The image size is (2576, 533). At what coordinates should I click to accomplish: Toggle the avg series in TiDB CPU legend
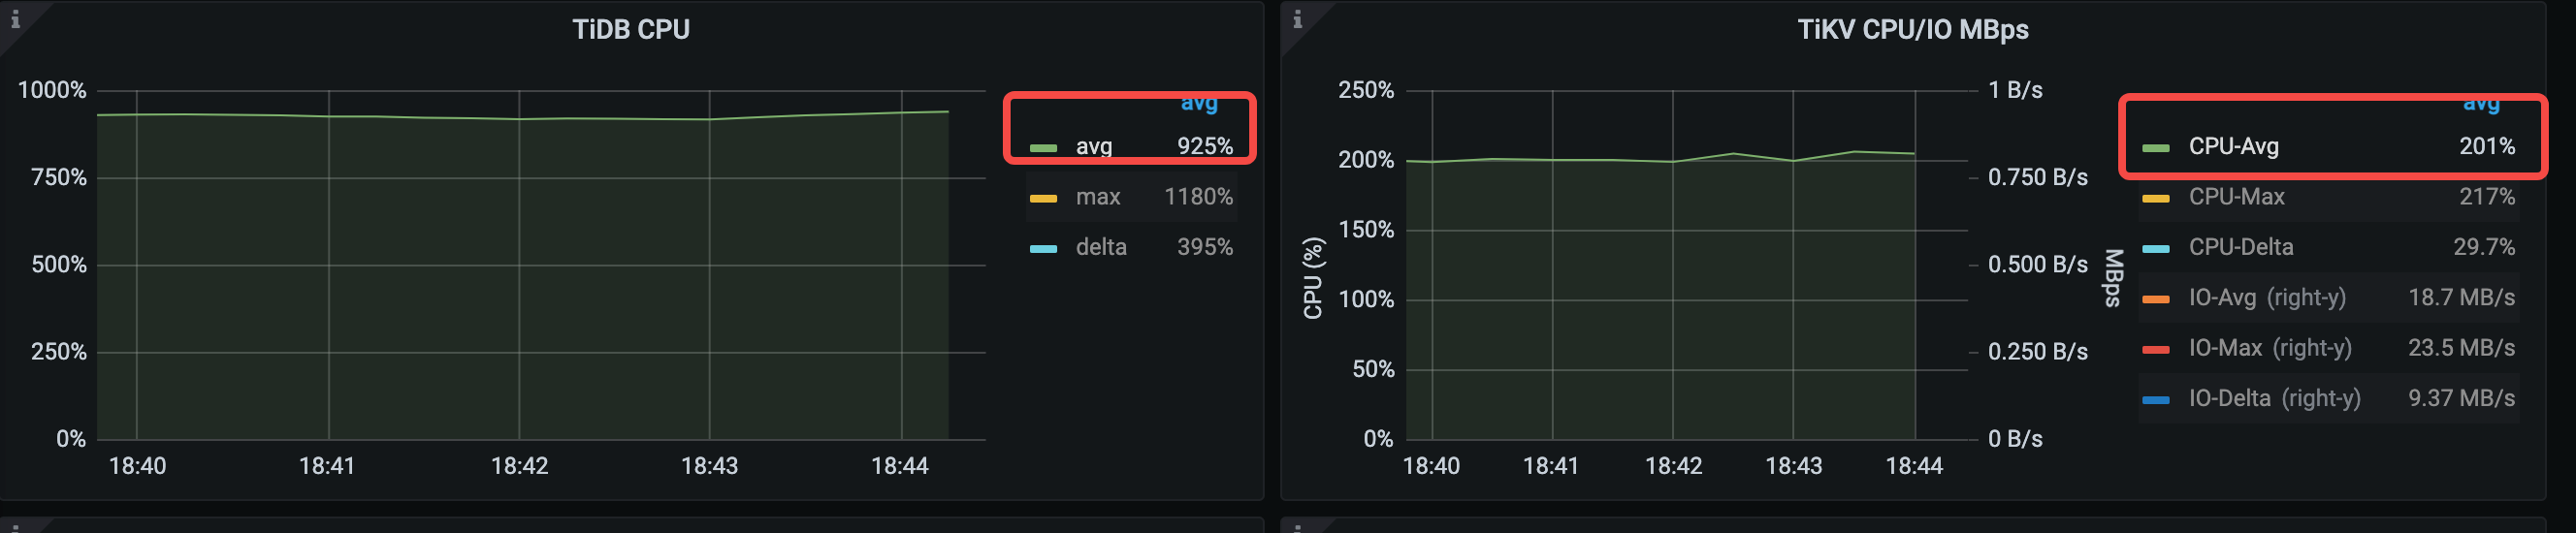pos(1093,147)
